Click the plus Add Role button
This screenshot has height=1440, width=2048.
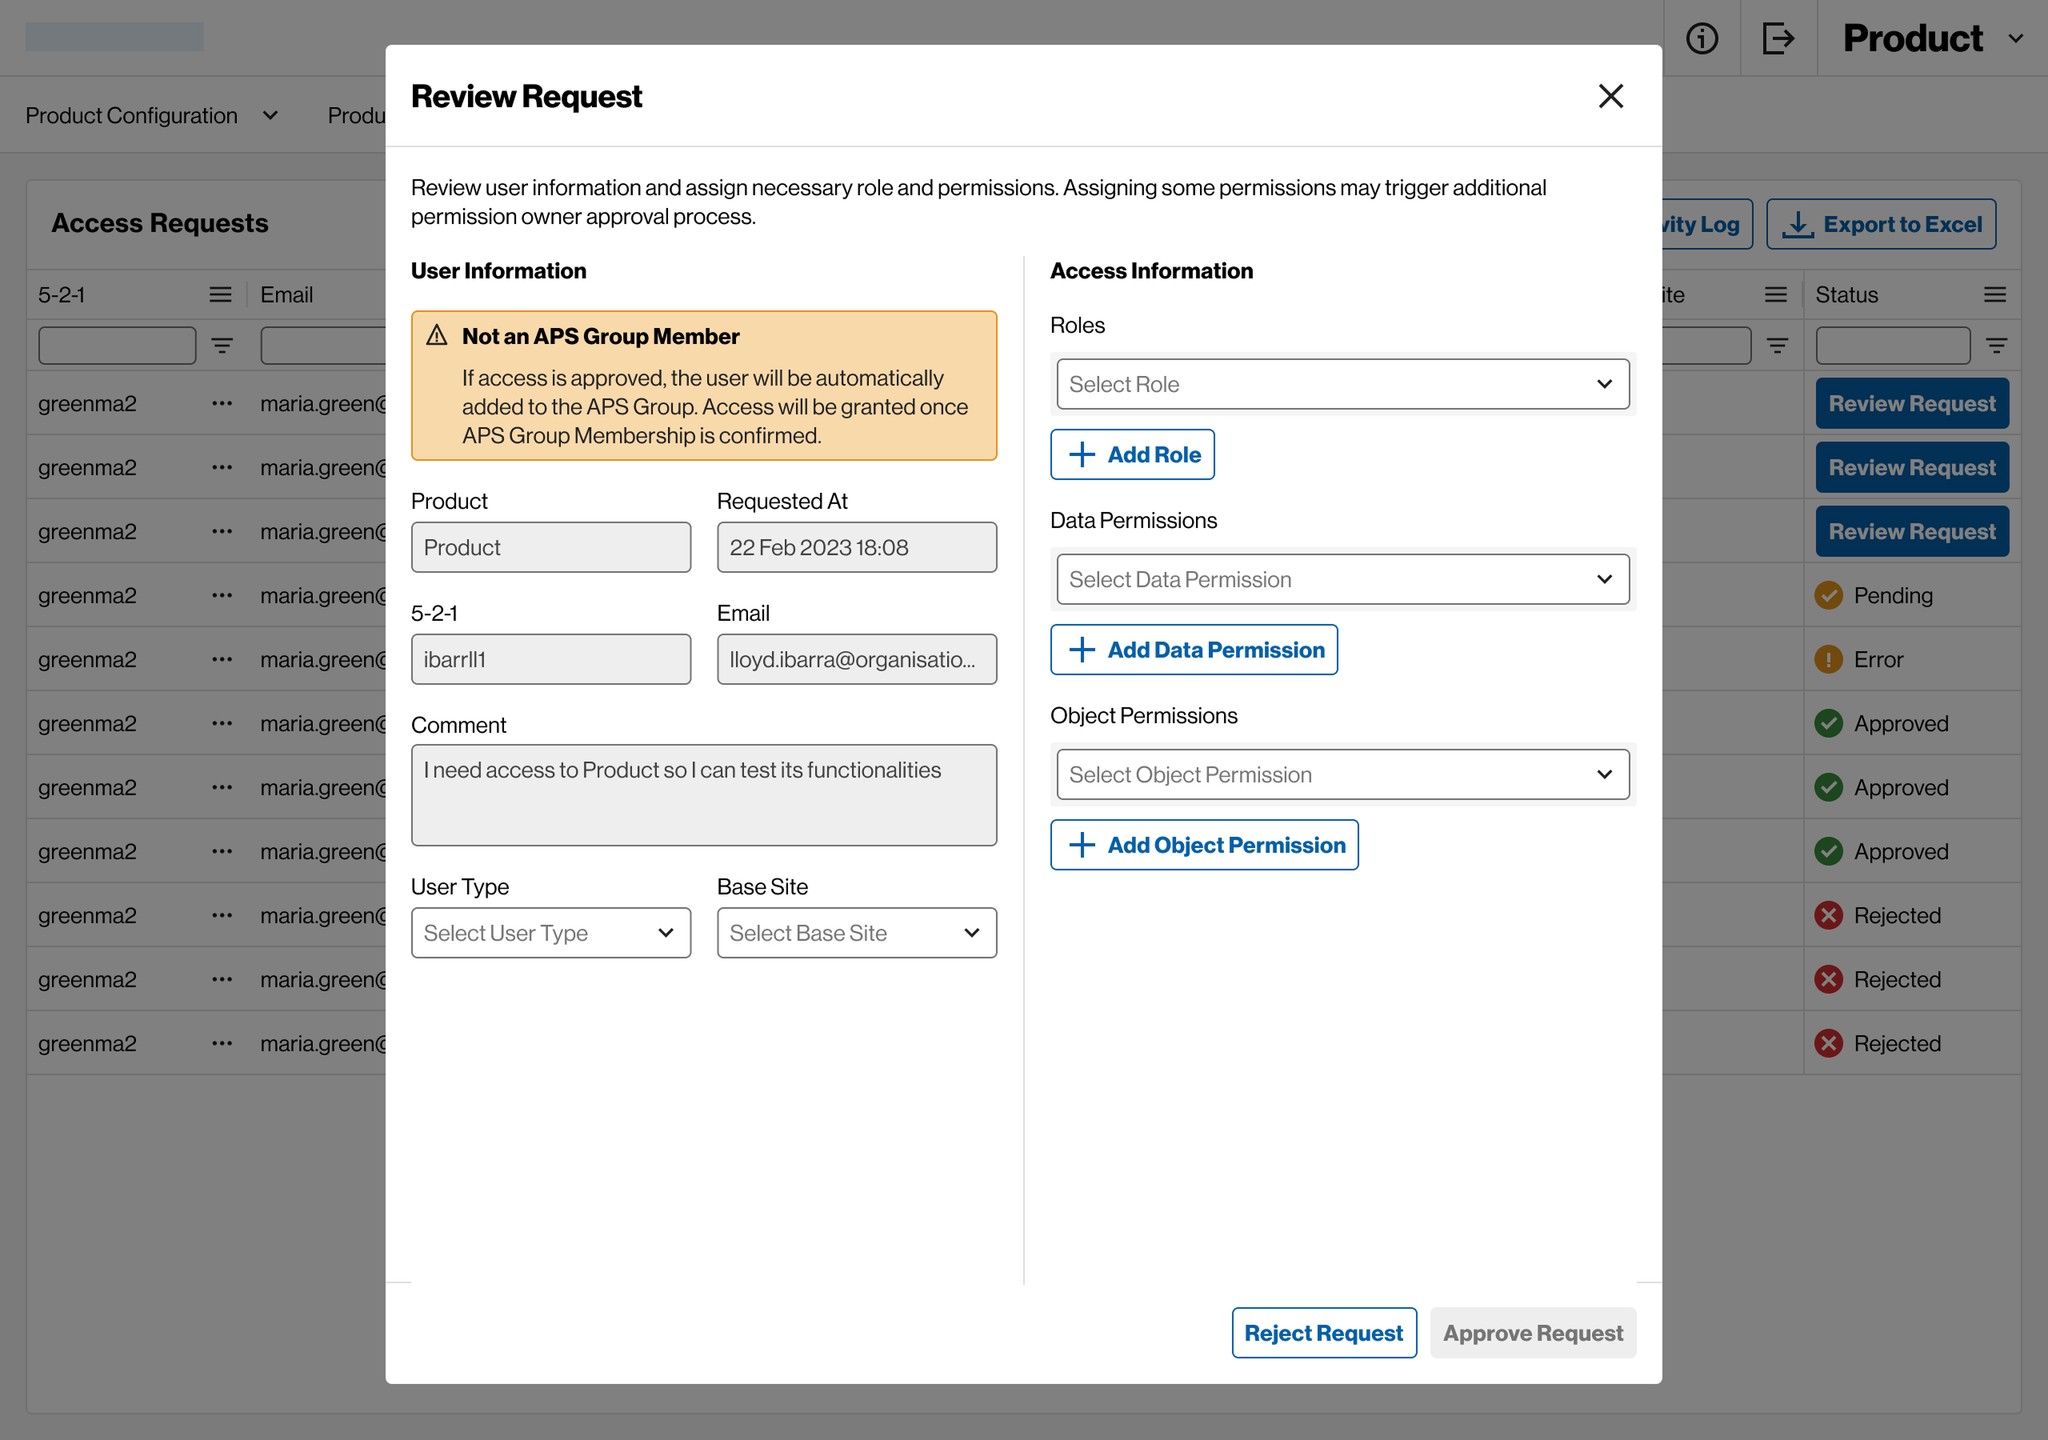click(1132, 455)
